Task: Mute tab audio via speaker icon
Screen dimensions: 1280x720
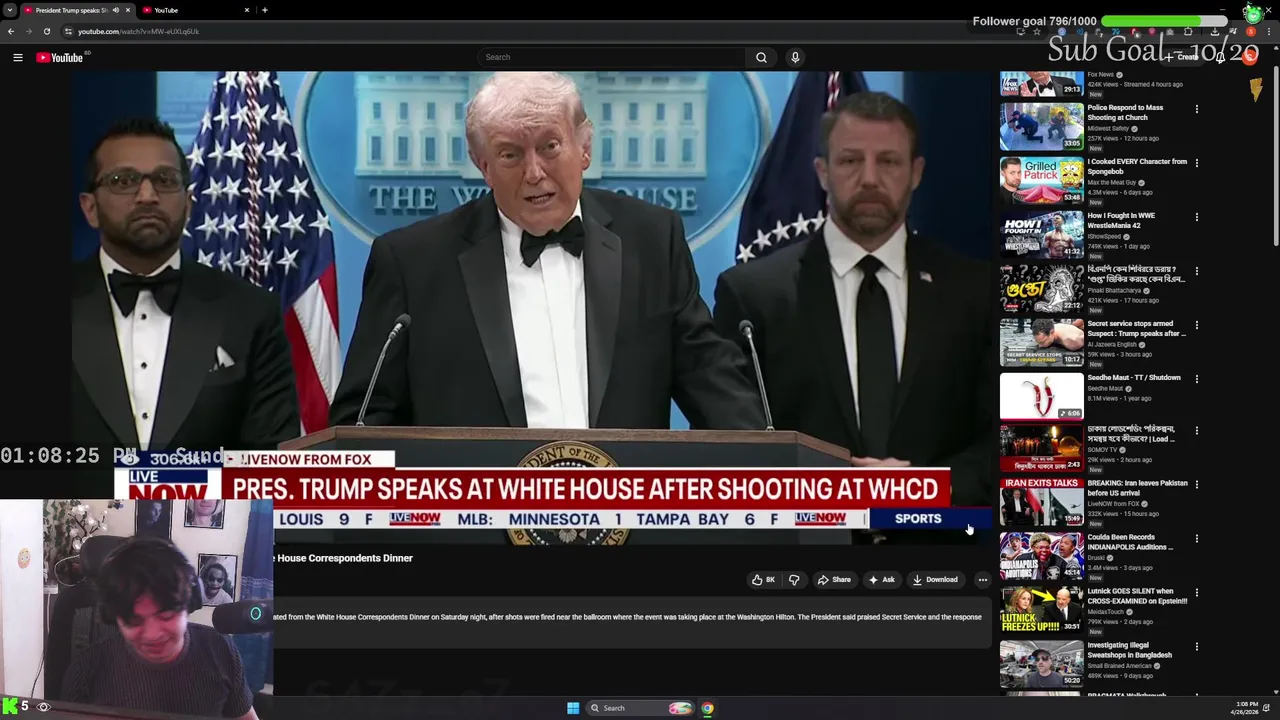Action: pyautogui.click(x=115, y=10)
